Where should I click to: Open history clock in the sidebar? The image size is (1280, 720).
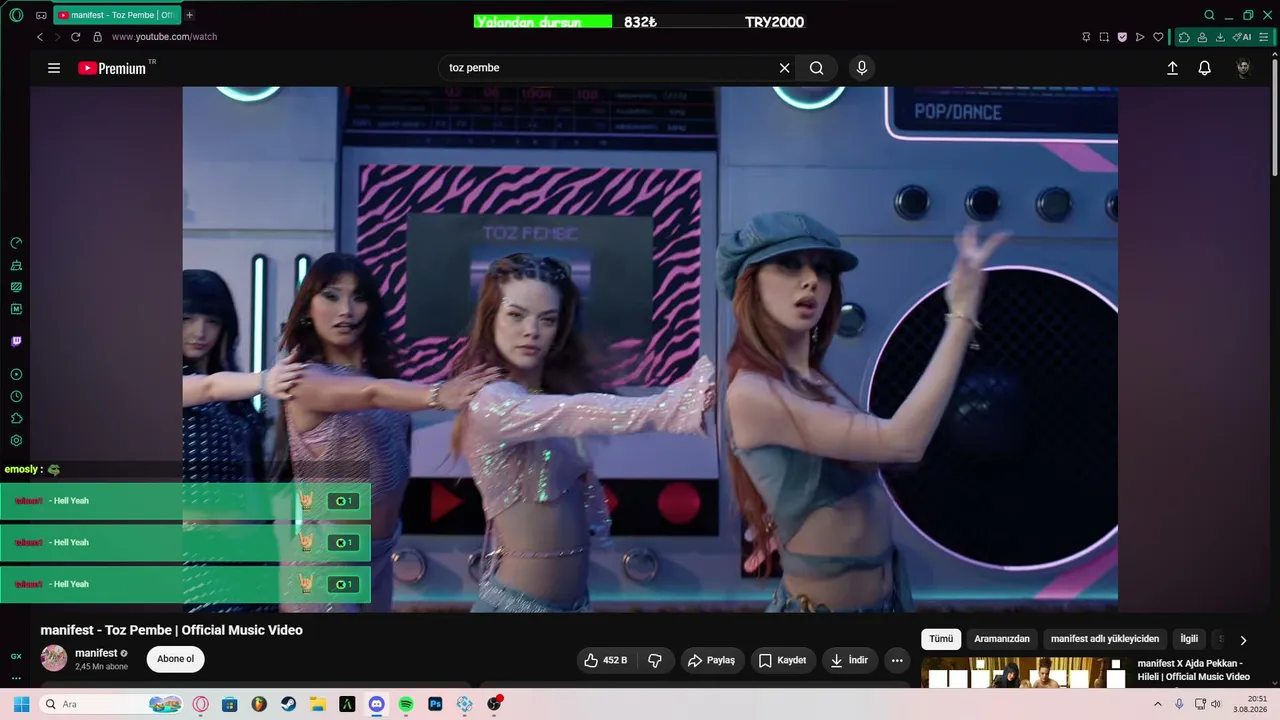[16, 397]
